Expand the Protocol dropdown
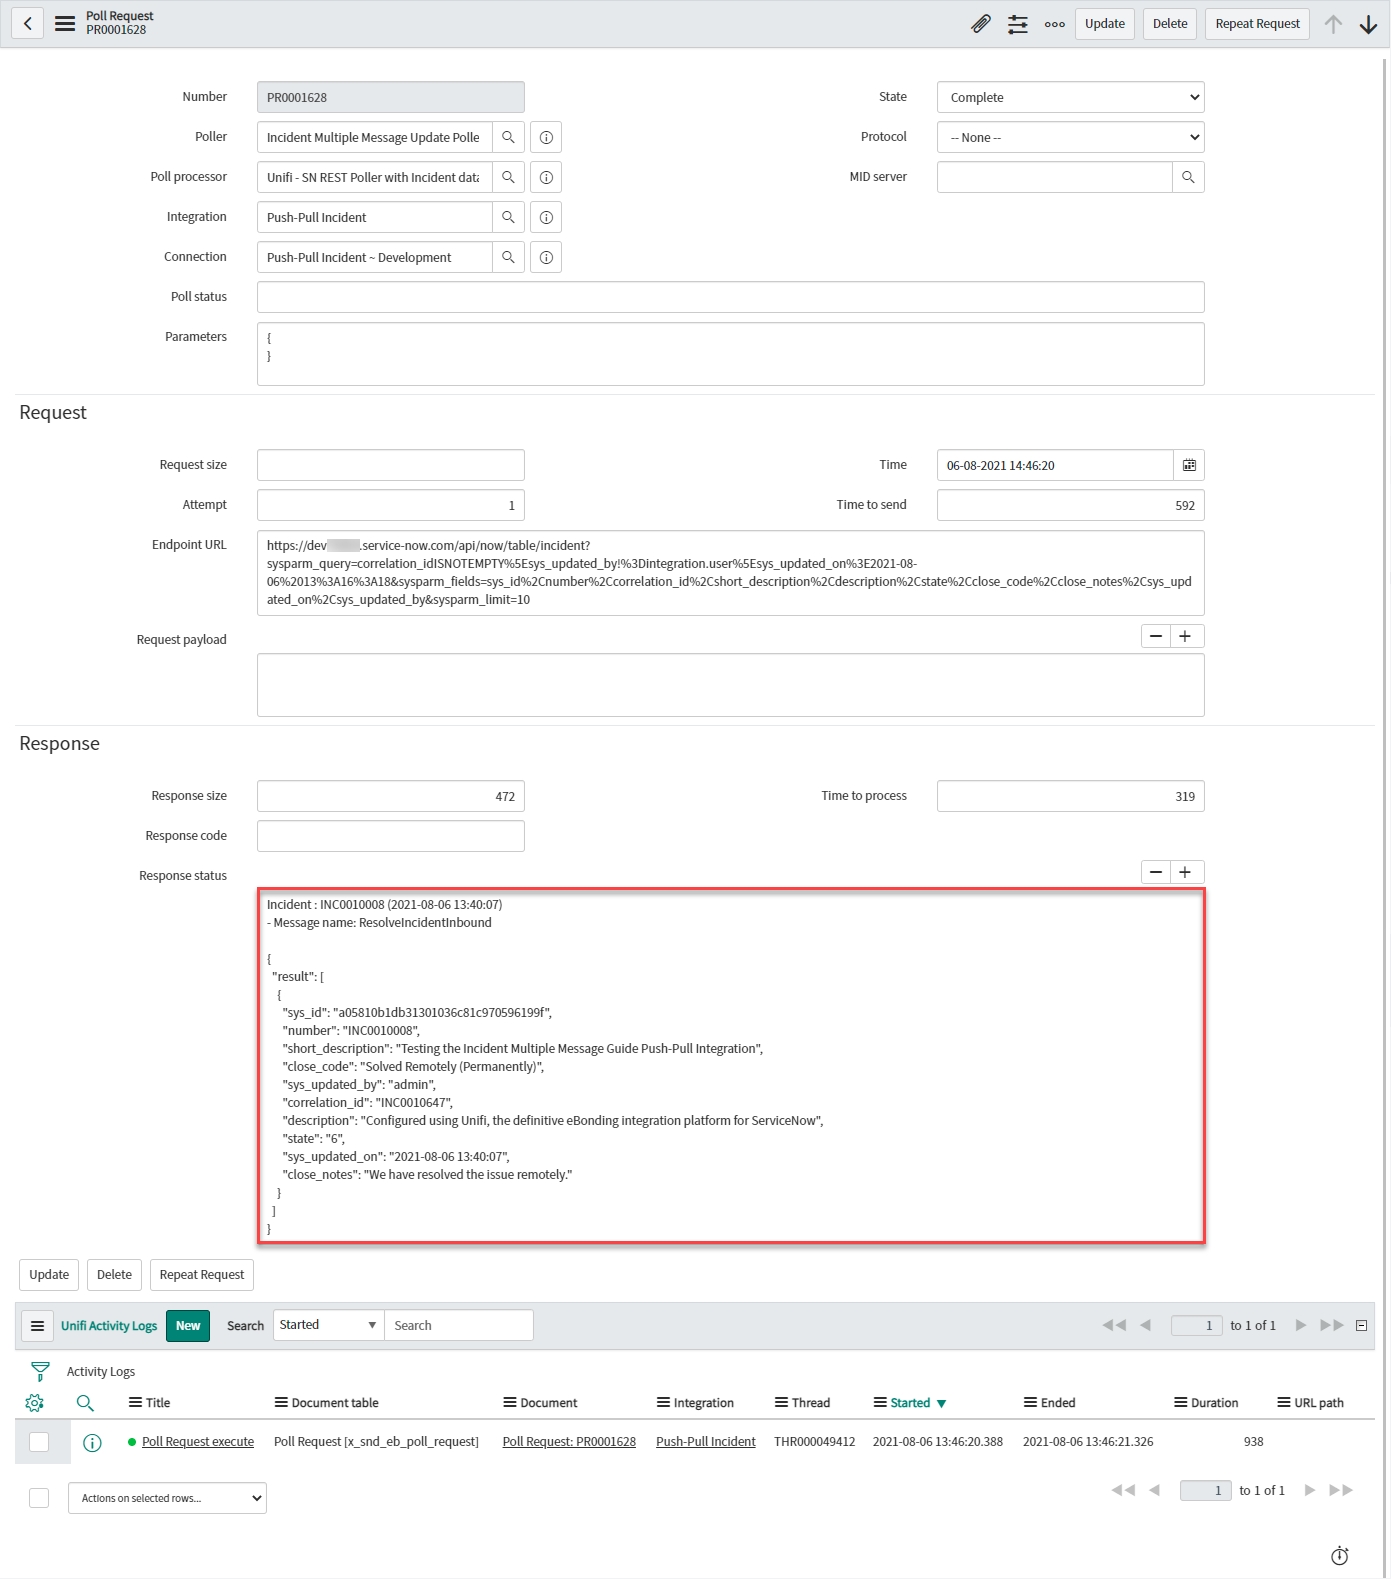The height and width of the screenshot is (1579, 1391). click(x=1070, y=137)
